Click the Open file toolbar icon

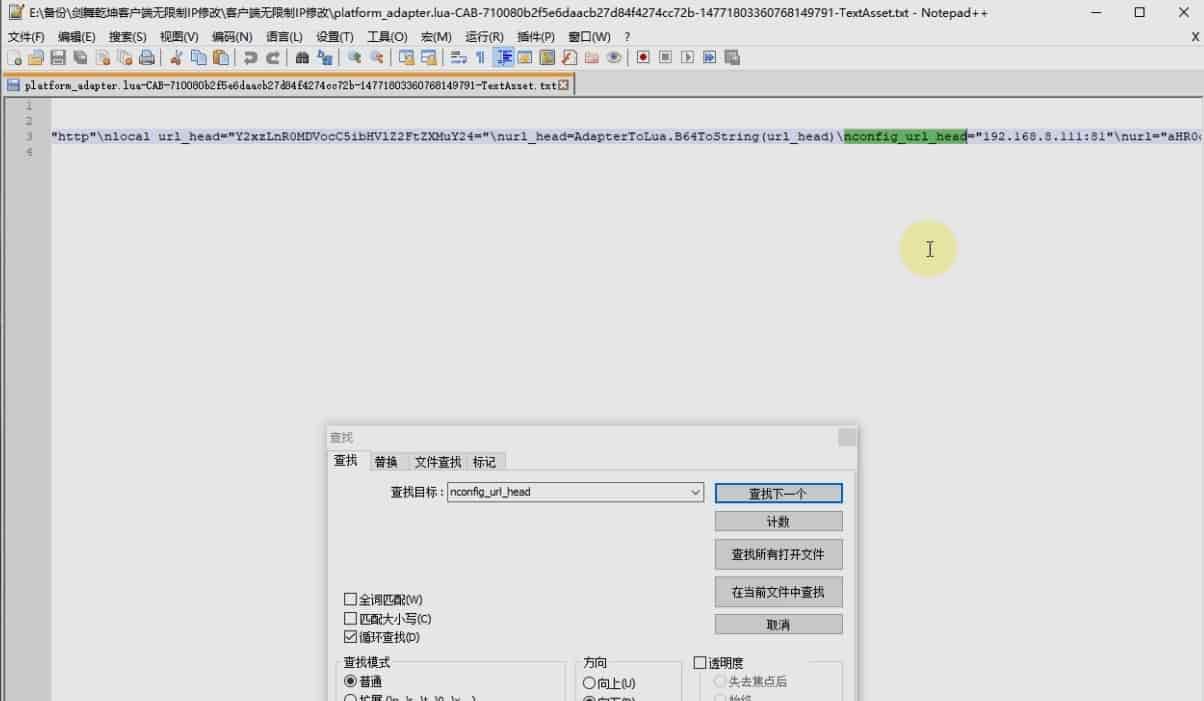[36, 58]
